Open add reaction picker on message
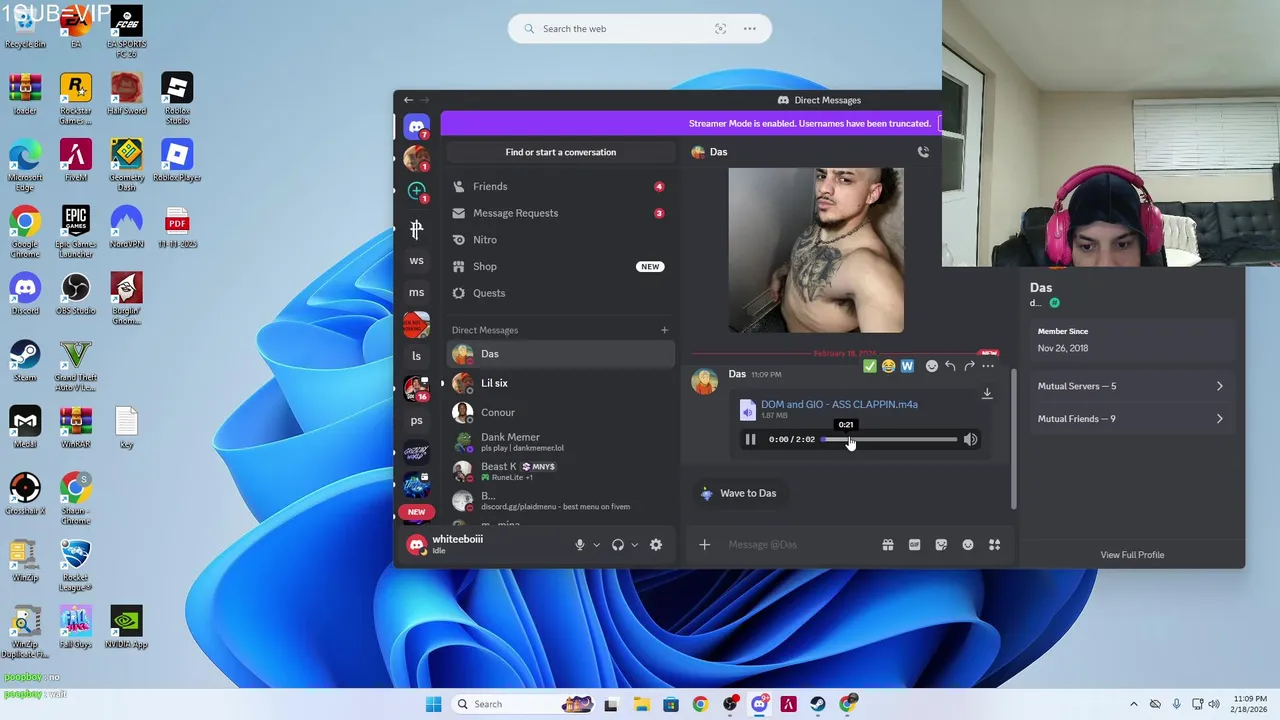1280x720 pixels. [x=932, y=366]
